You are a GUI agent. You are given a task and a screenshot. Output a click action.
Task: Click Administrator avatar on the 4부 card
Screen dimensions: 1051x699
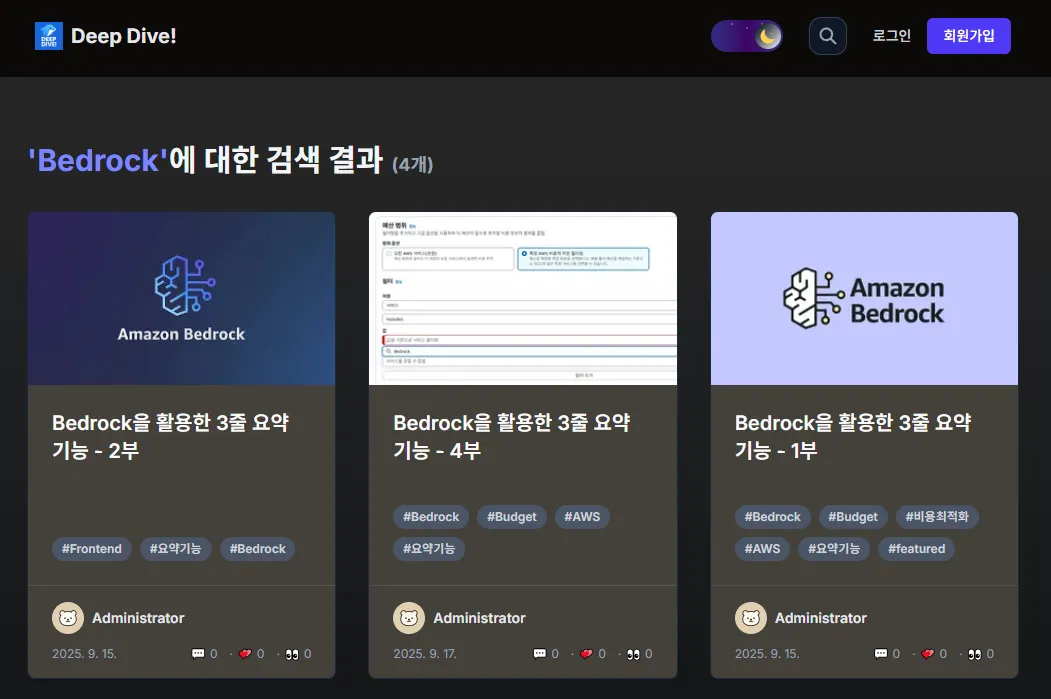point(409,618)
